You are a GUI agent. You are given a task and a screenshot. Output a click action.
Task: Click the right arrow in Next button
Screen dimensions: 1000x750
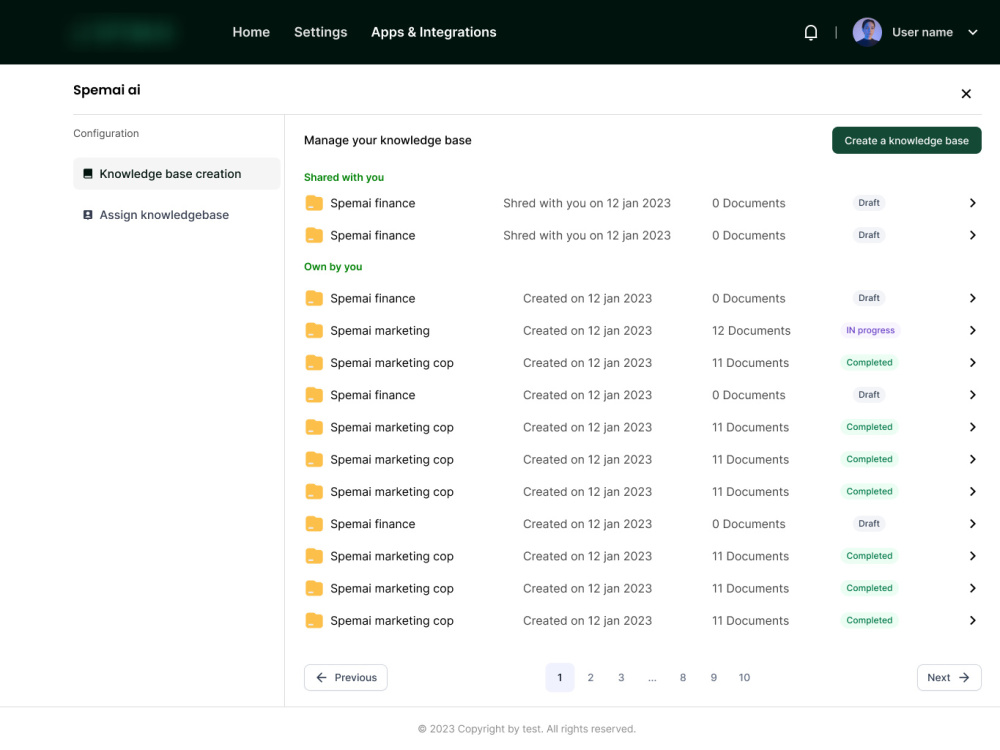964,677
